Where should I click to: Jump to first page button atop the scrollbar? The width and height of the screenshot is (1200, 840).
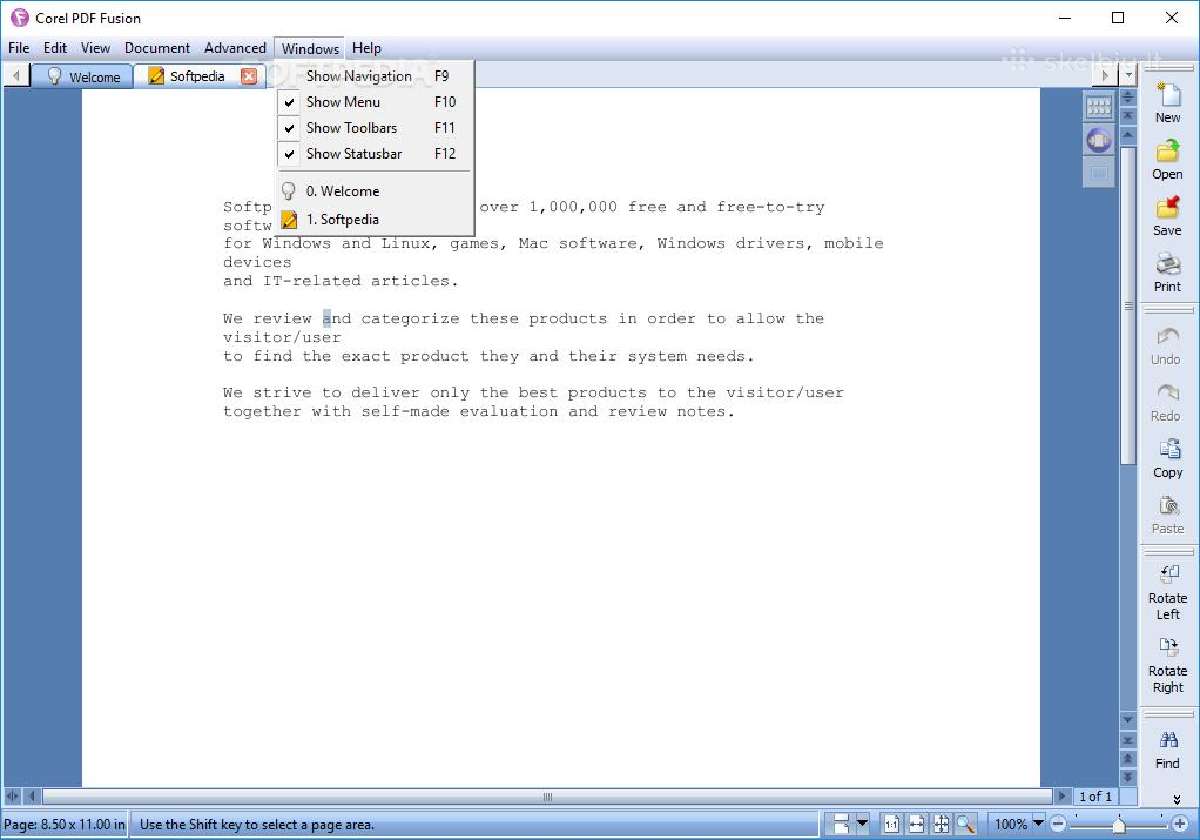click(1128, 116)
